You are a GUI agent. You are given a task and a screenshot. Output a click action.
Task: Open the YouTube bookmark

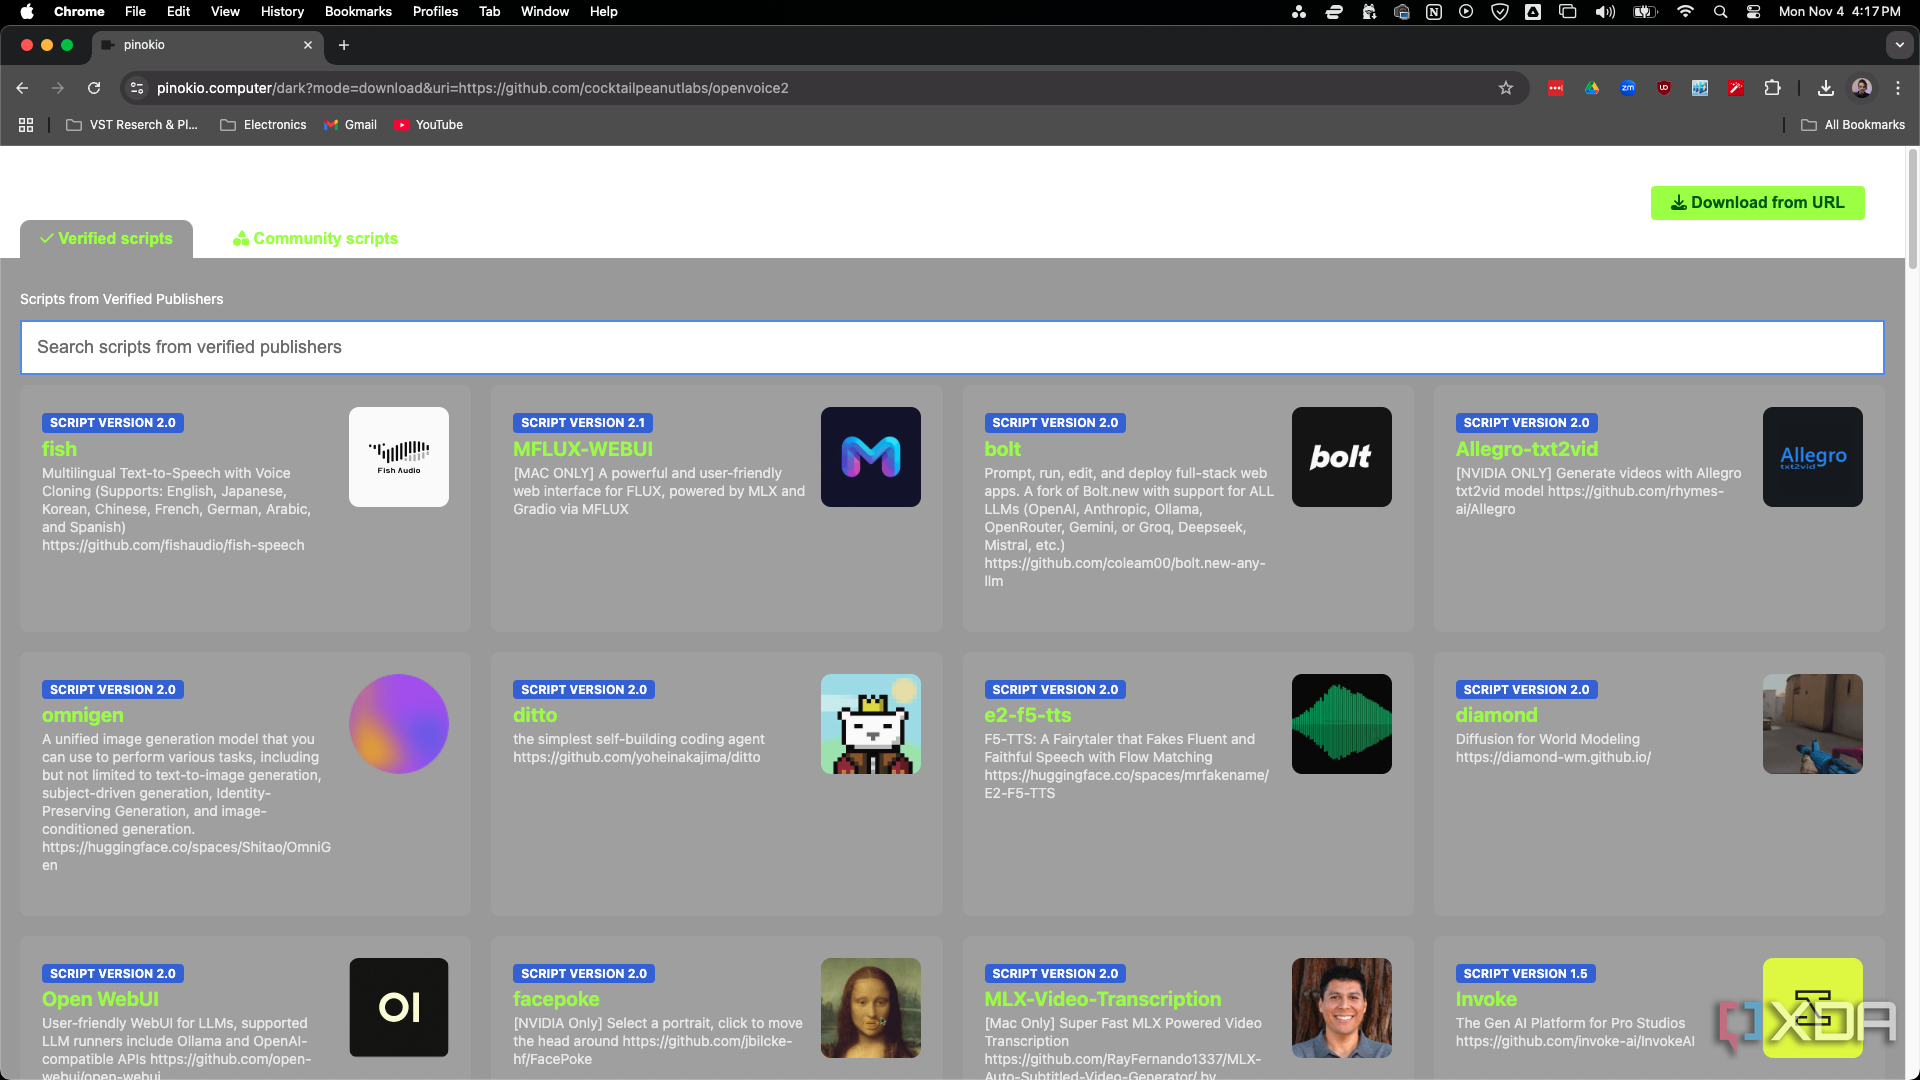428,125
